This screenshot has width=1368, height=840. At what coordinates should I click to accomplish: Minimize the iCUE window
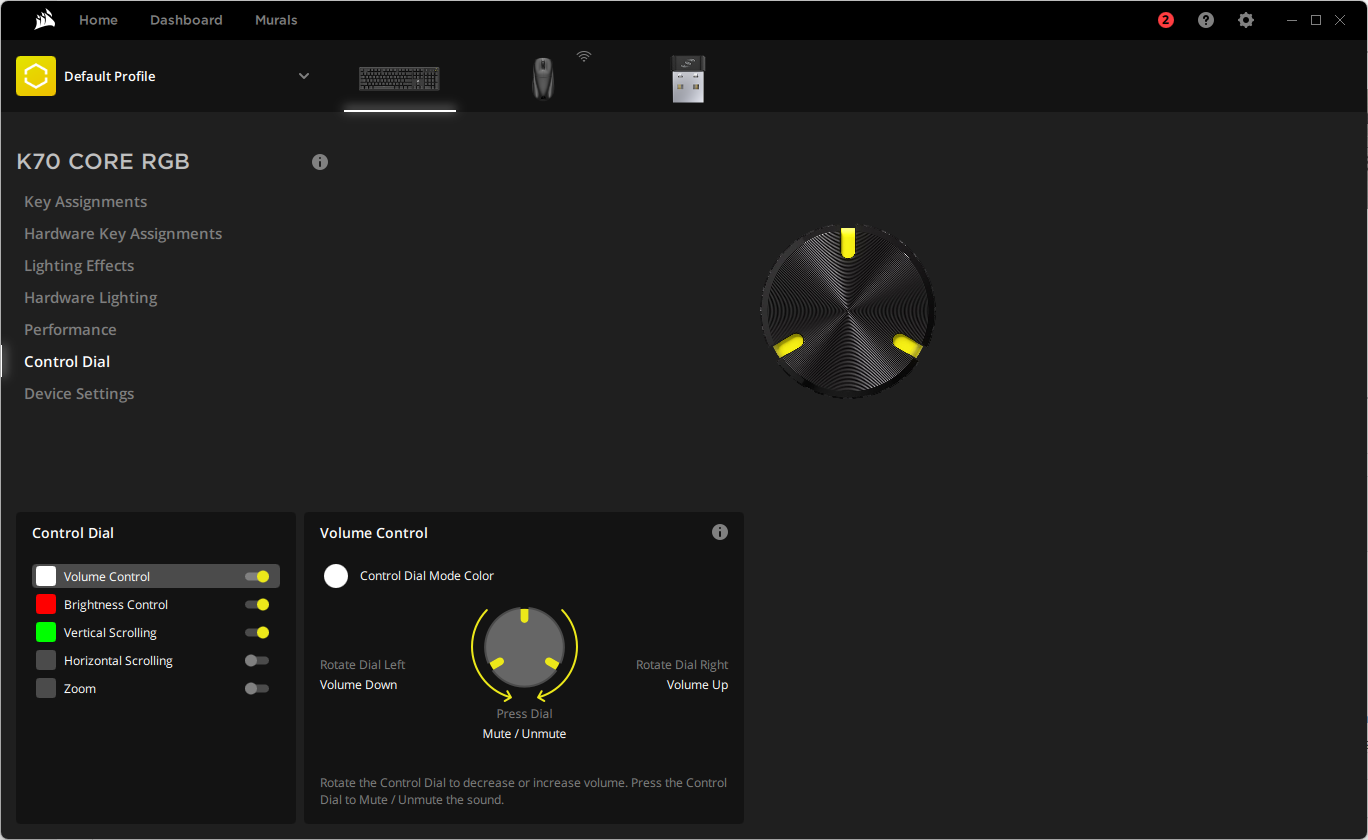[x=1291, y=20]
